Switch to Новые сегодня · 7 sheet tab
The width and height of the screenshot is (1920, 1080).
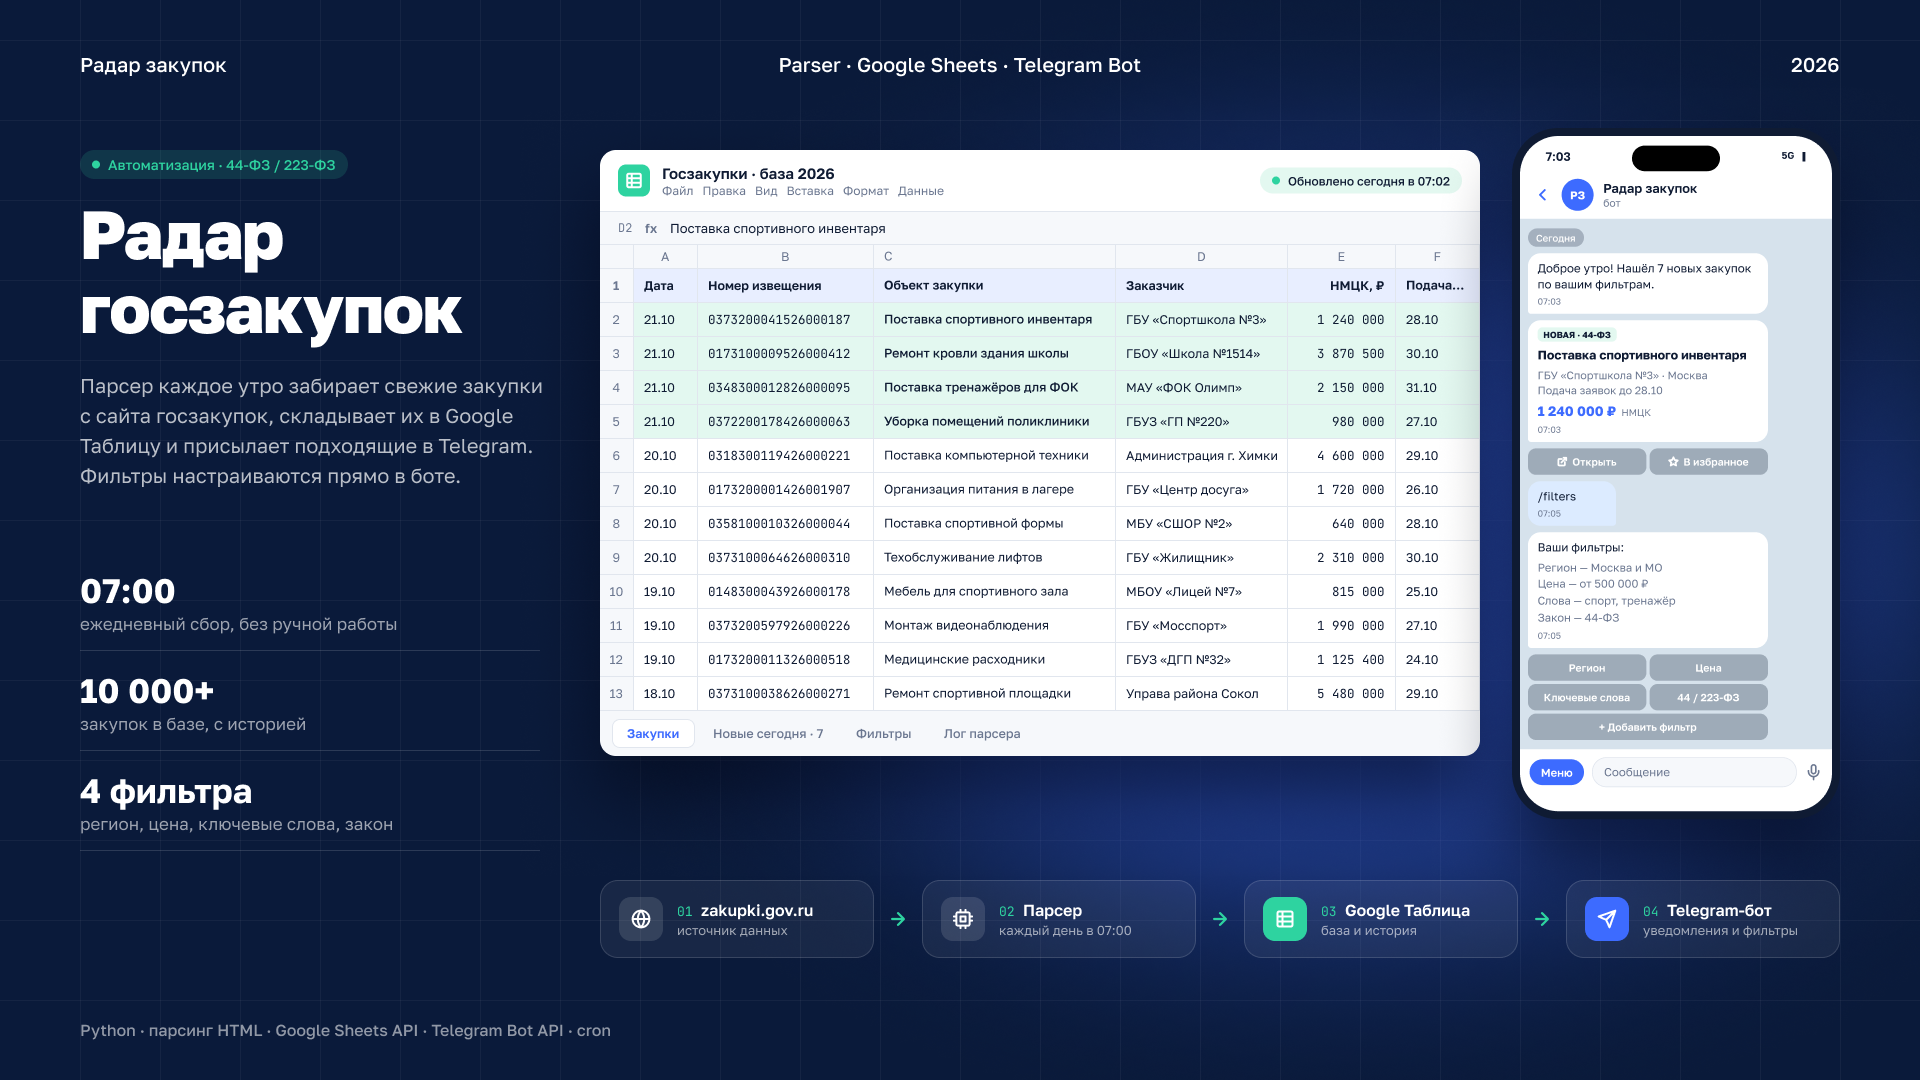pos(768,734)
